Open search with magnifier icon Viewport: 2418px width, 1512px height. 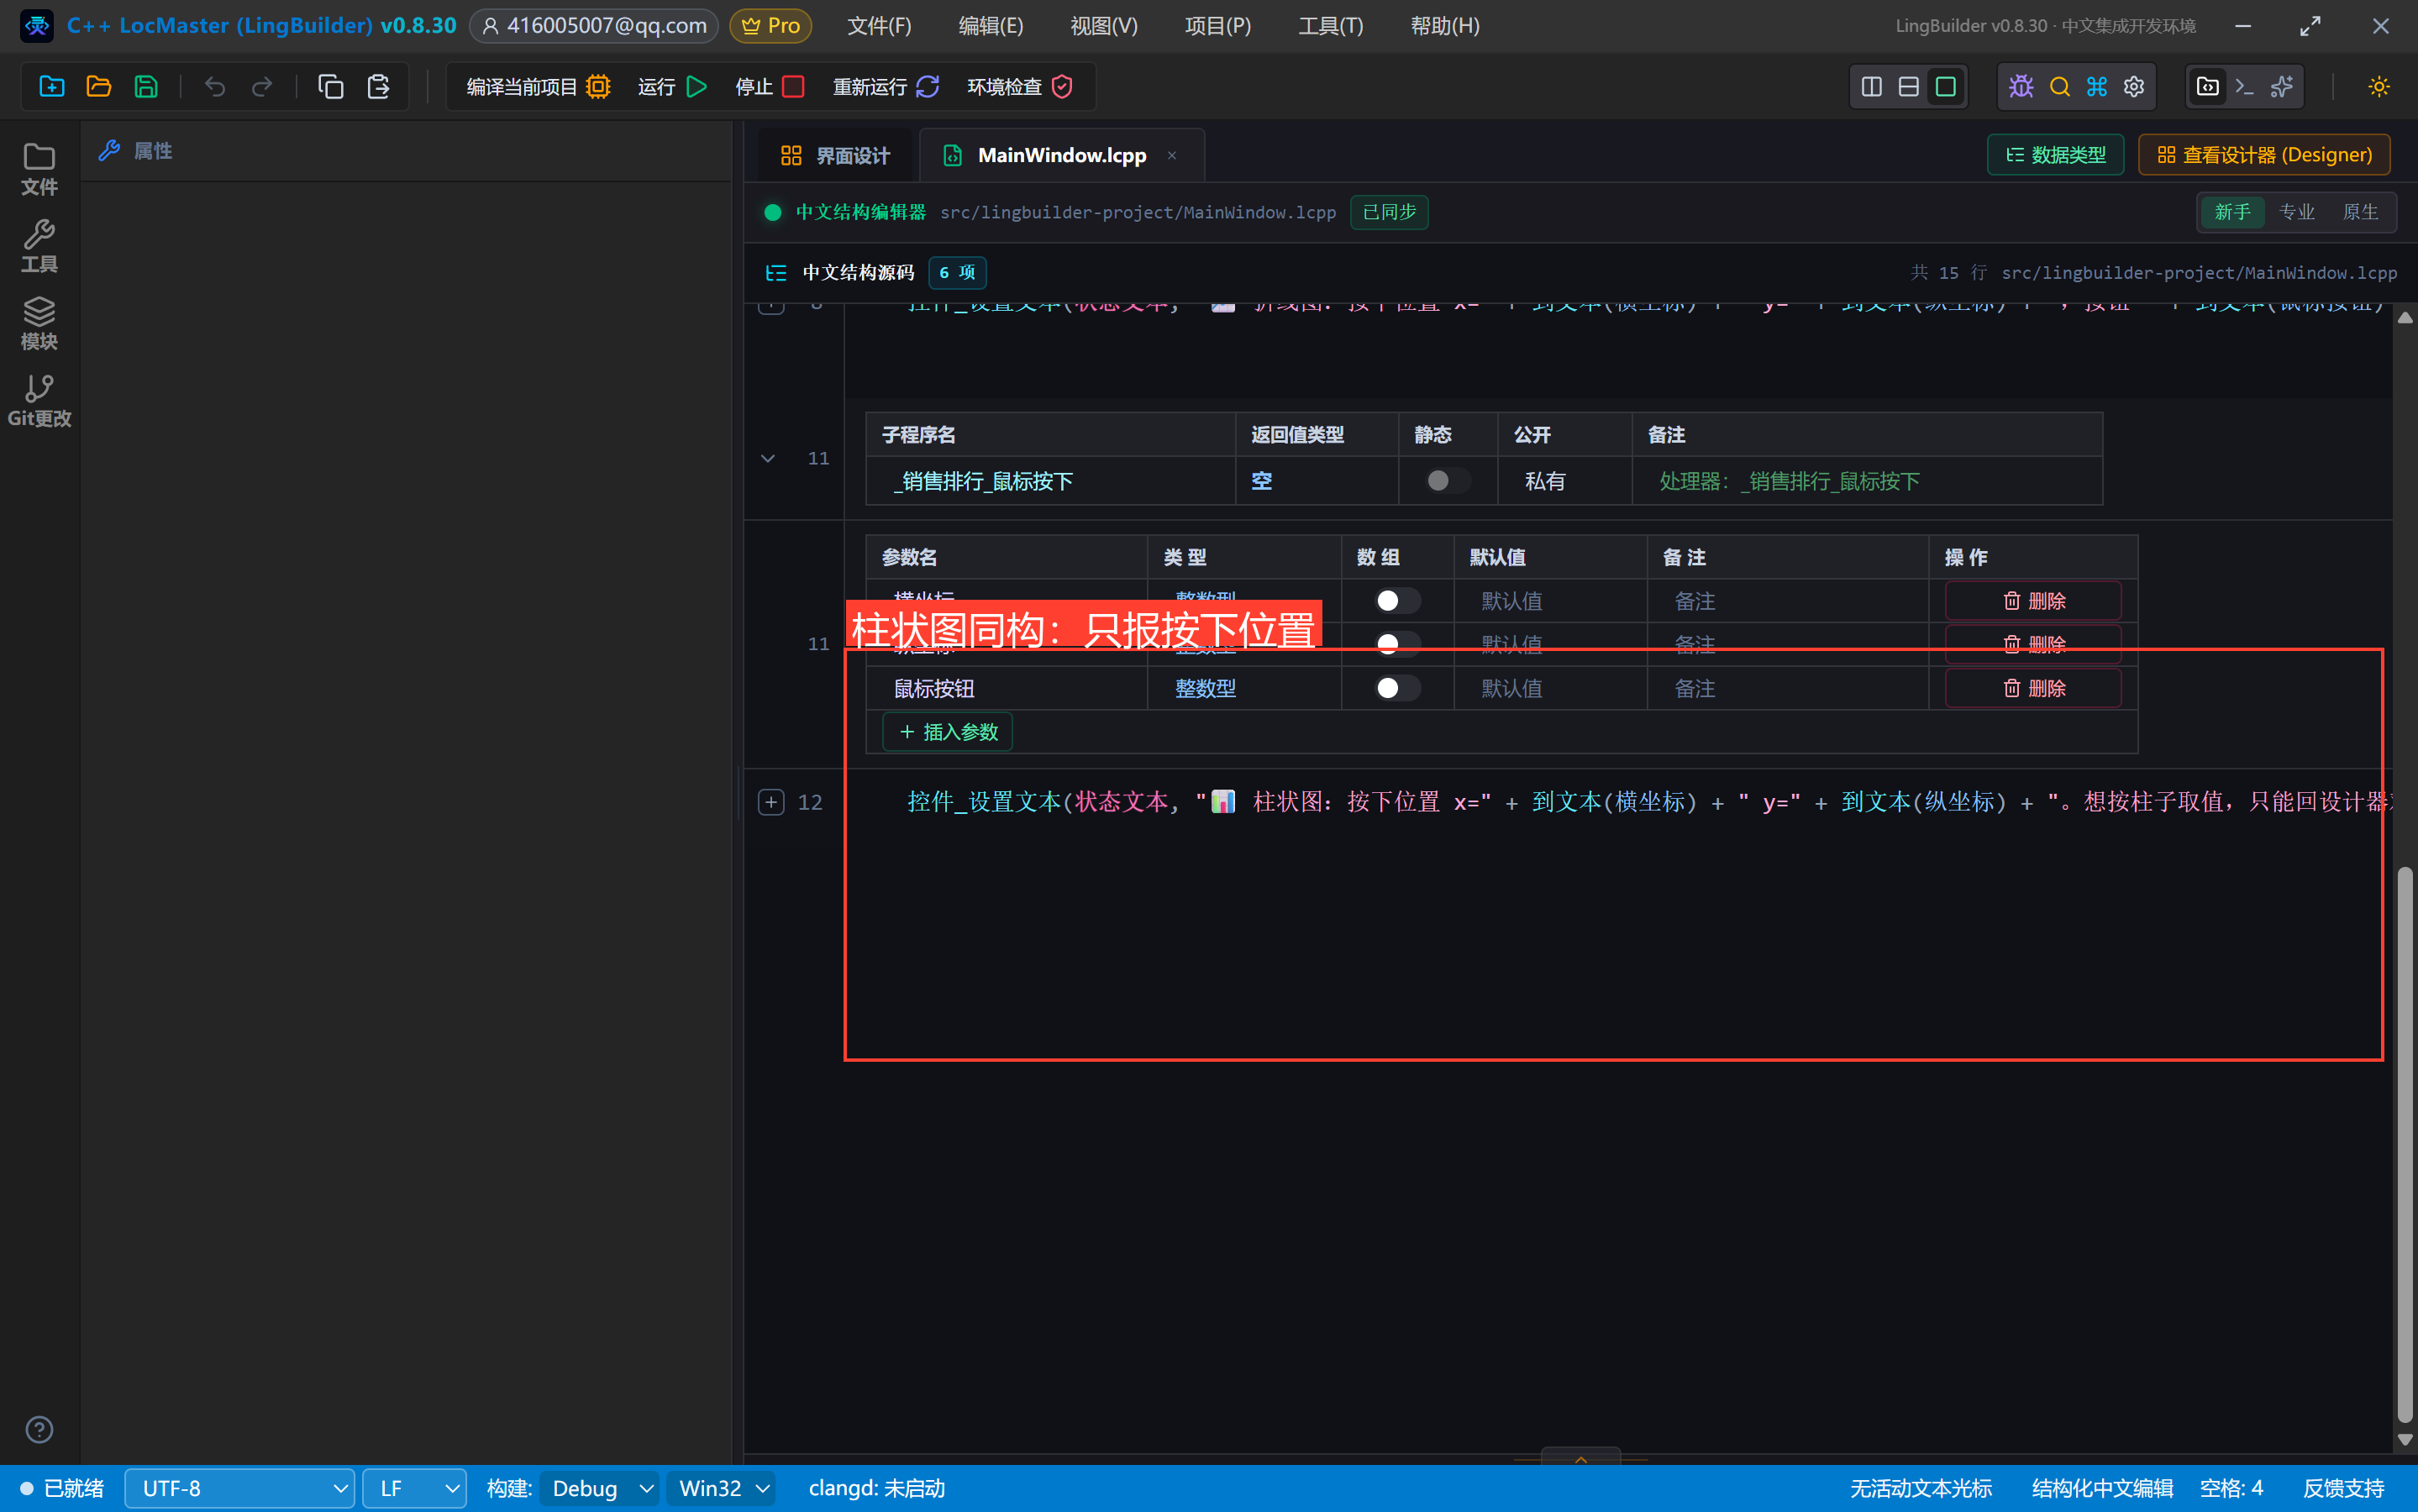coord(2059,87)
